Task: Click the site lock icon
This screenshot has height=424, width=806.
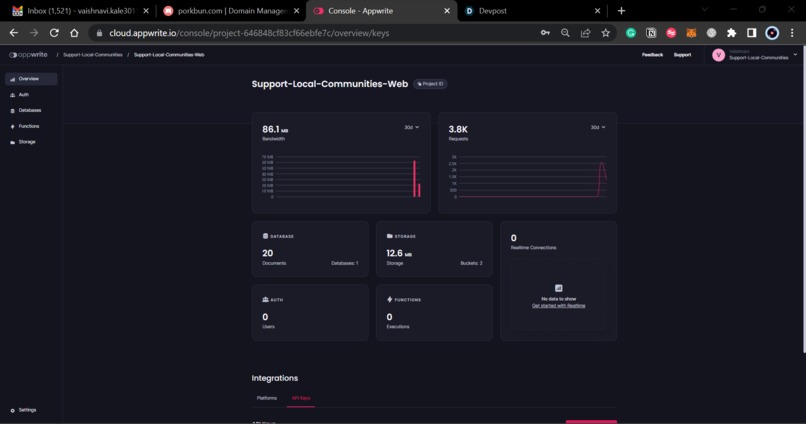Action: point(99,33)
